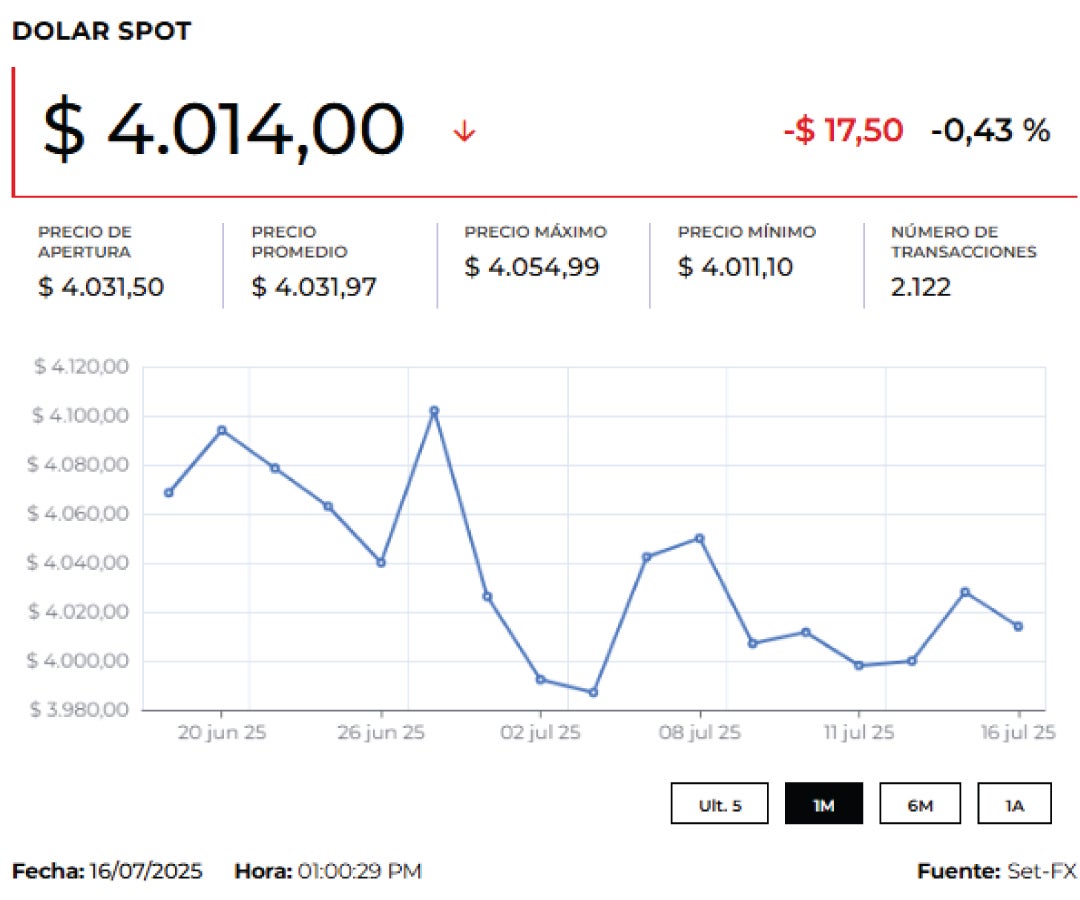
Task: Click the main $ 4.014,00 spot price
Action: pos(223,131)
